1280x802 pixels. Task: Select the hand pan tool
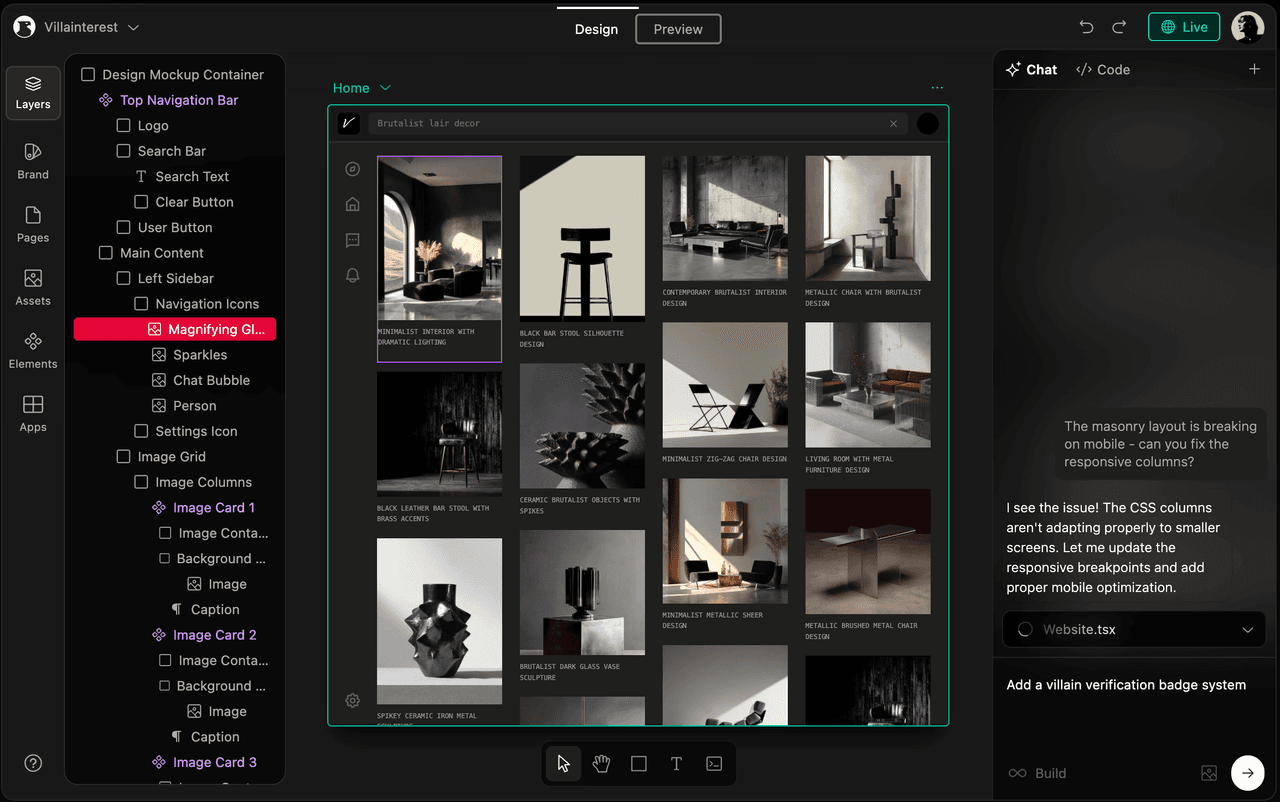[601, 764]
